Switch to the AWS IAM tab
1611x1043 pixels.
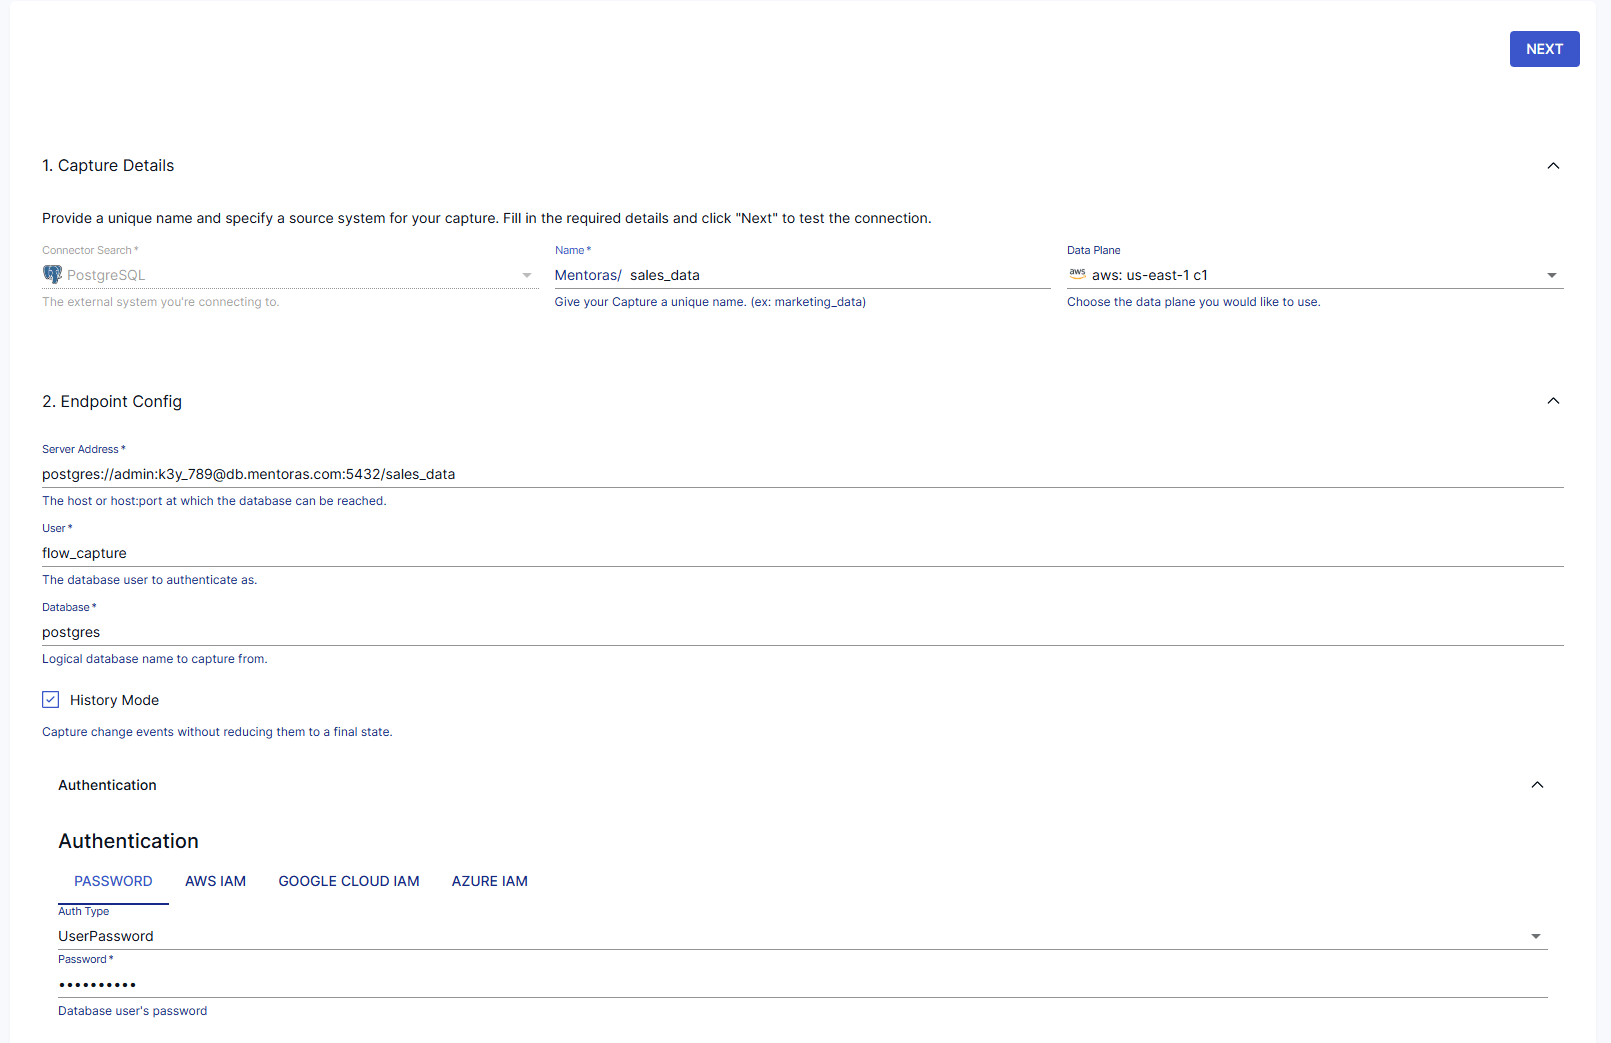(215, 881)
